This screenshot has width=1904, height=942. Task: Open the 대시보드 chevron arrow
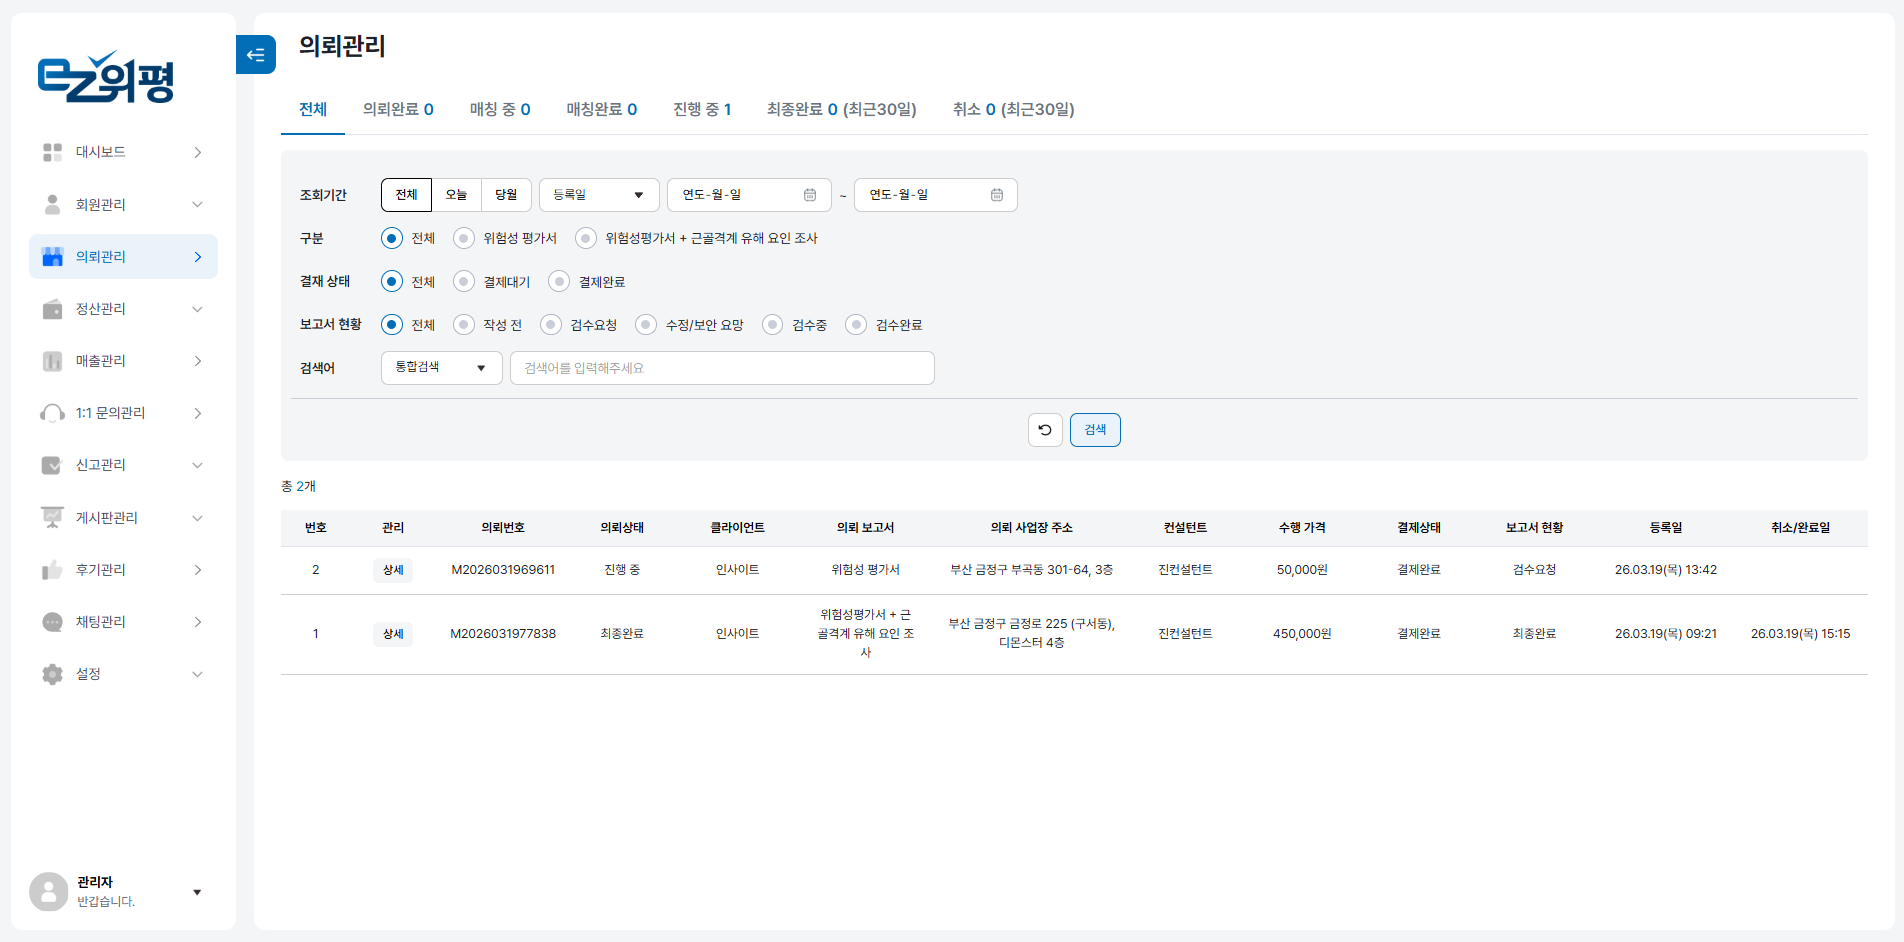(x=197, y=152)
